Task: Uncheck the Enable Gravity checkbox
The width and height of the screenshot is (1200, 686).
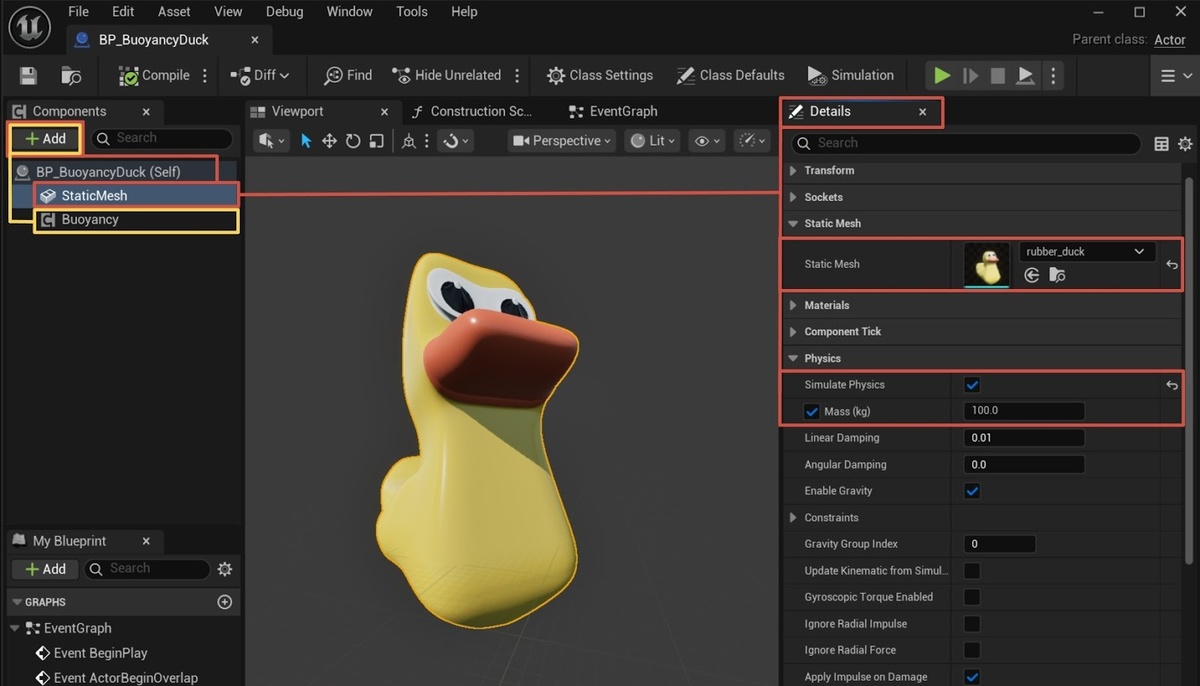Action: coord(972,491)
